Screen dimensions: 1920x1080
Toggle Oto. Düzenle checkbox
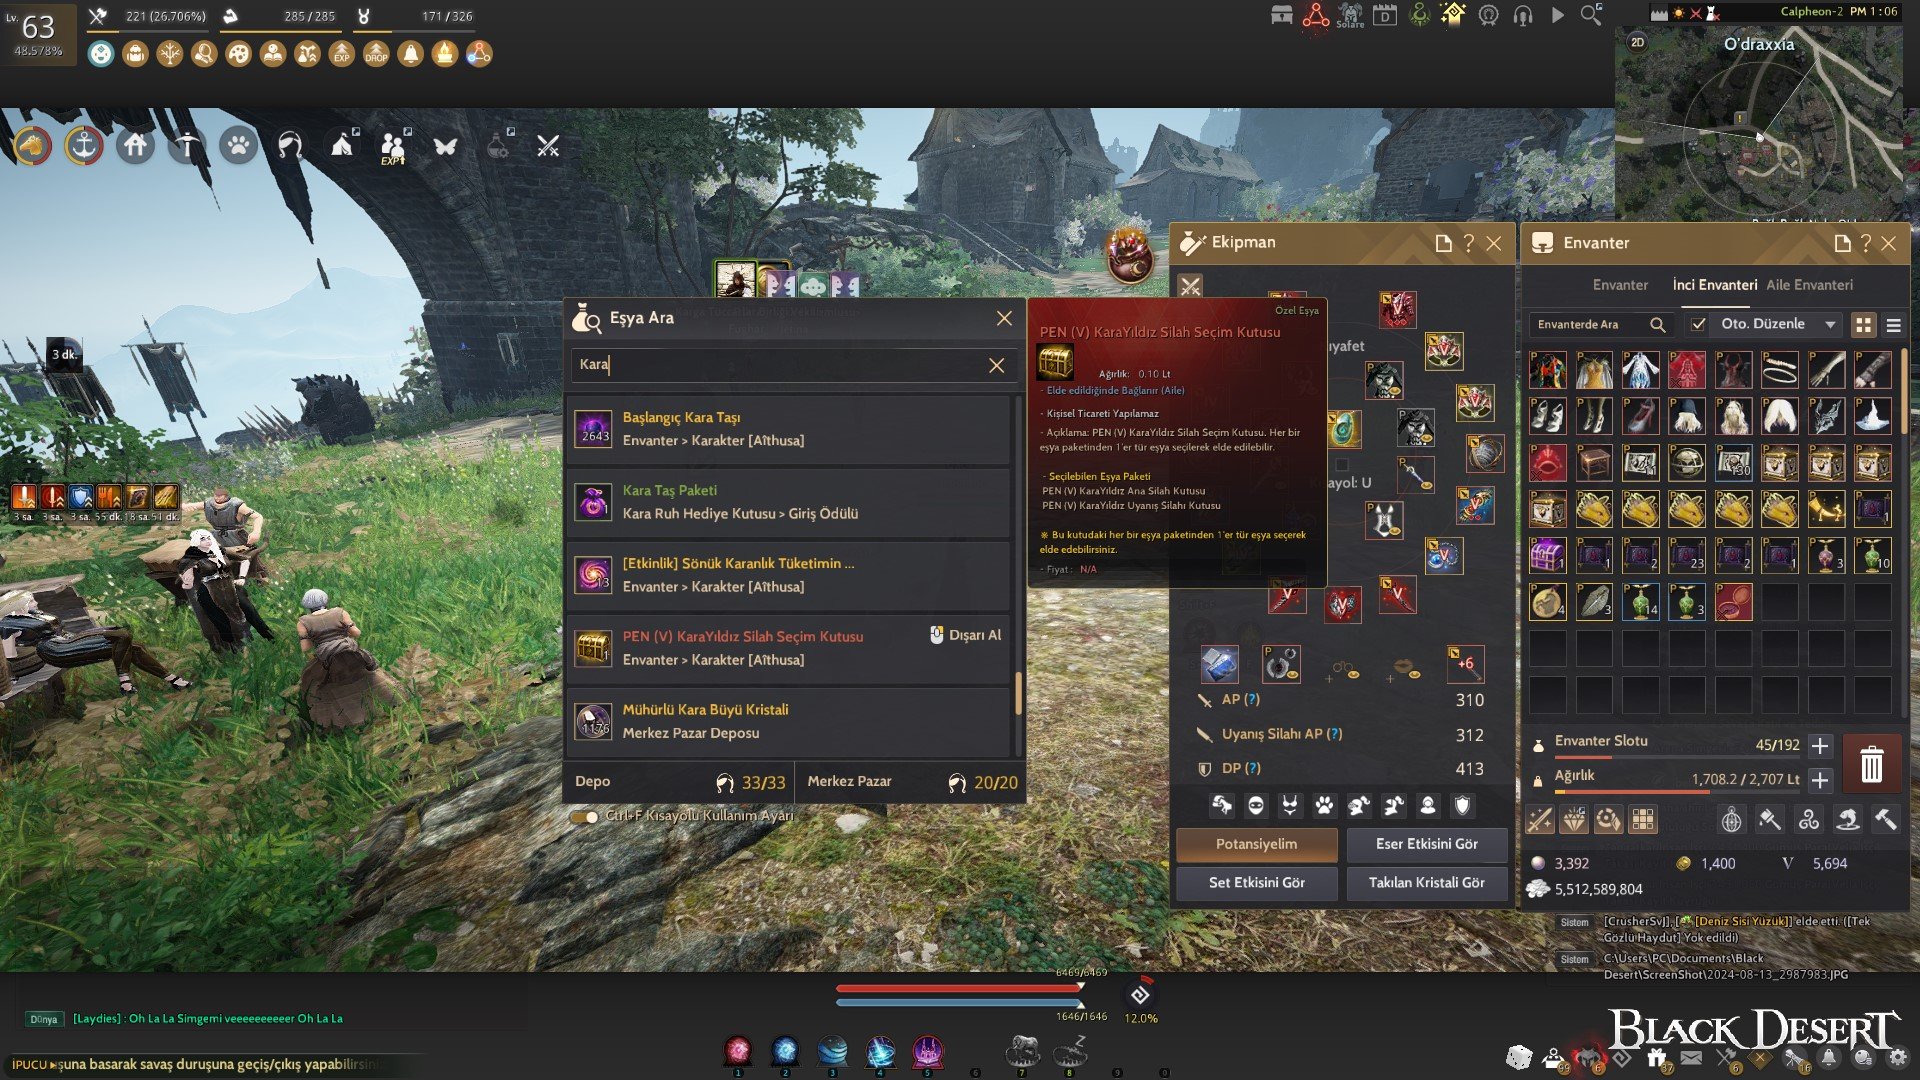pyautogui.click(x=1698, y=324)
